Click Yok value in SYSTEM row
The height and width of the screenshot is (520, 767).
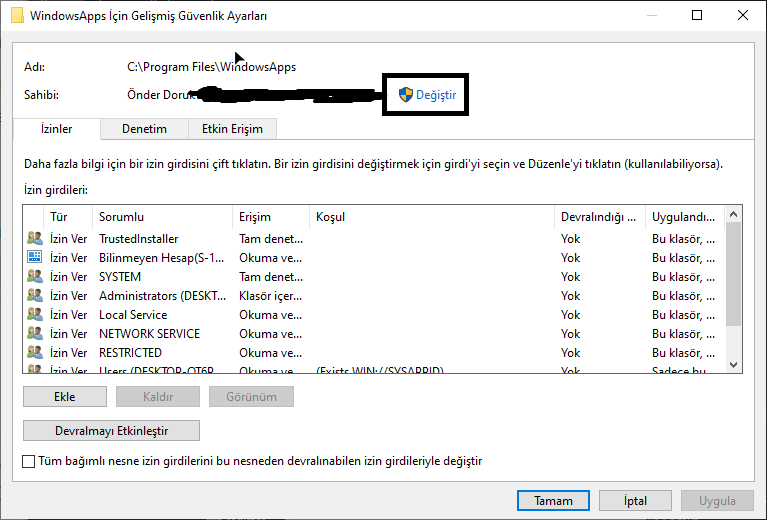click(570, 277)
